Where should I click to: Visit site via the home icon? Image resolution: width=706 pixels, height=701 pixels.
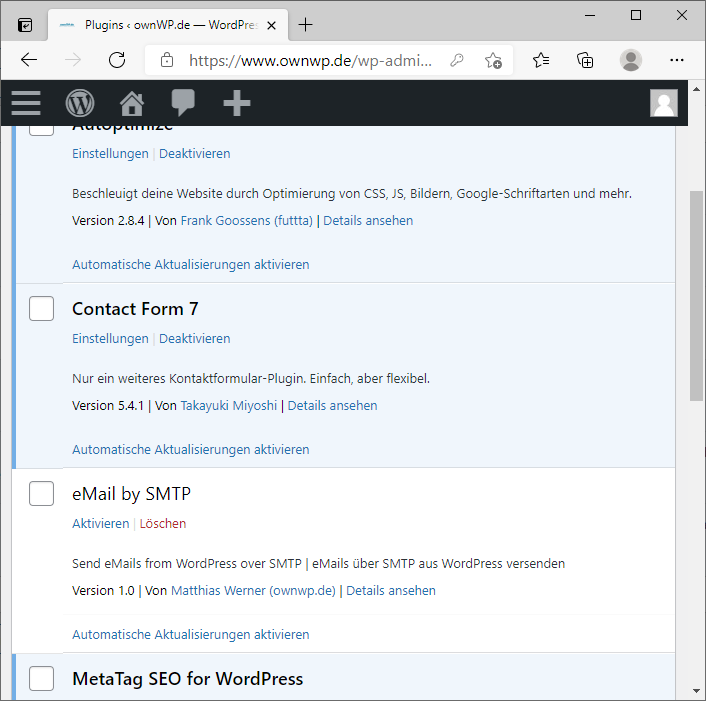point(132,103)
